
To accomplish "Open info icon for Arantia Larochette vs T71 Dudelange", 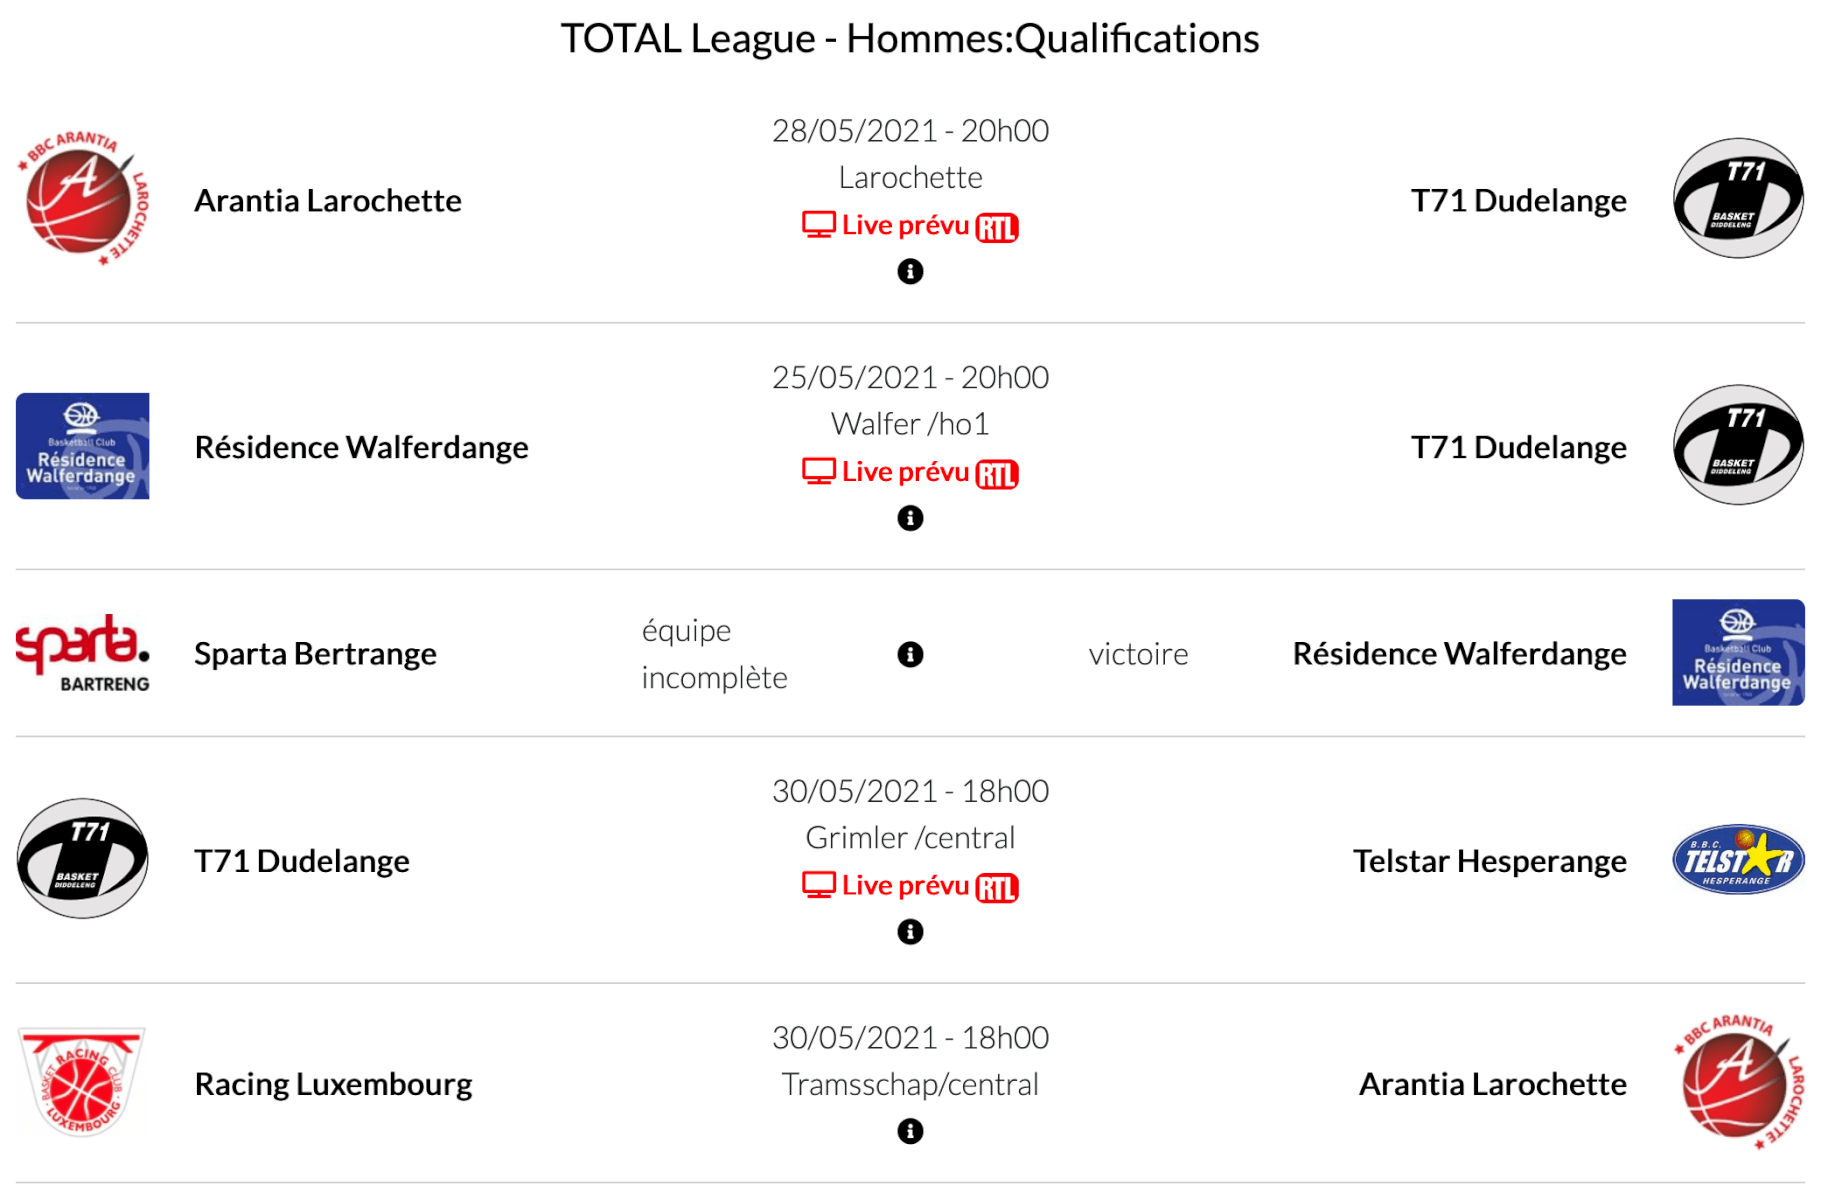I will coord(910,271).
